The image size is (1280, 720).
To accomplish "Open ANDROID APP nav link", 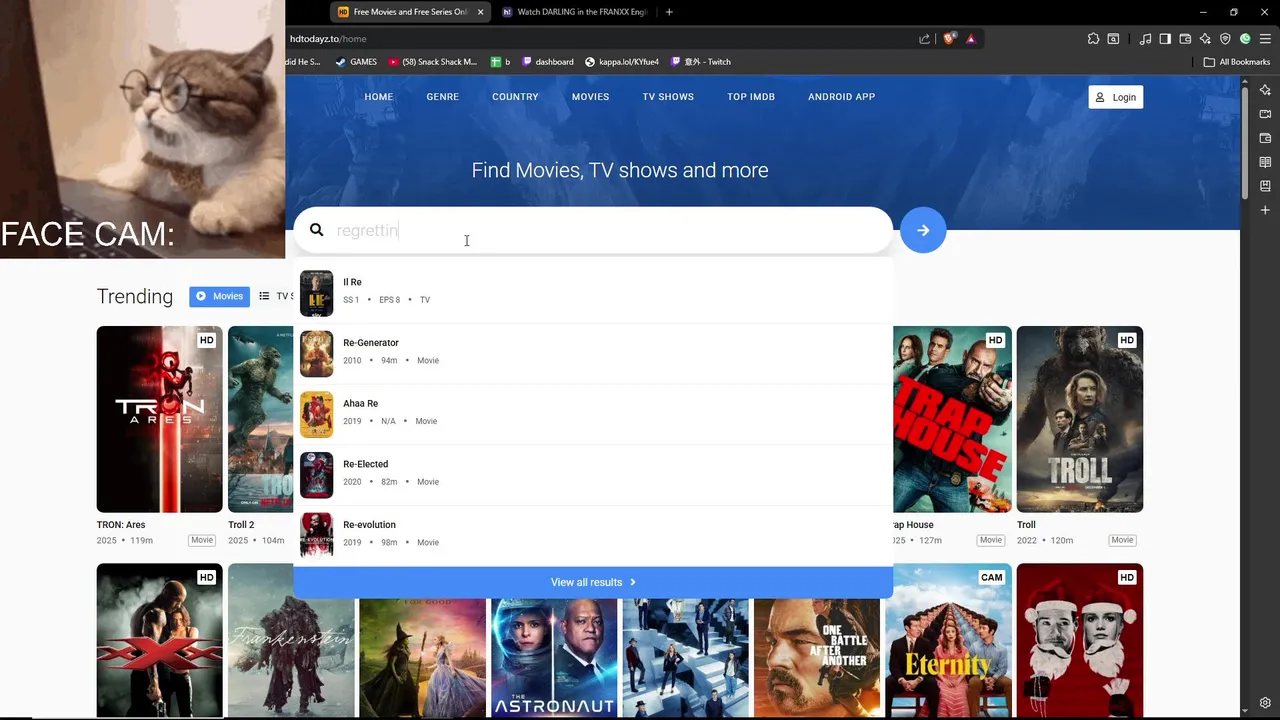I will tap(841, 97).
